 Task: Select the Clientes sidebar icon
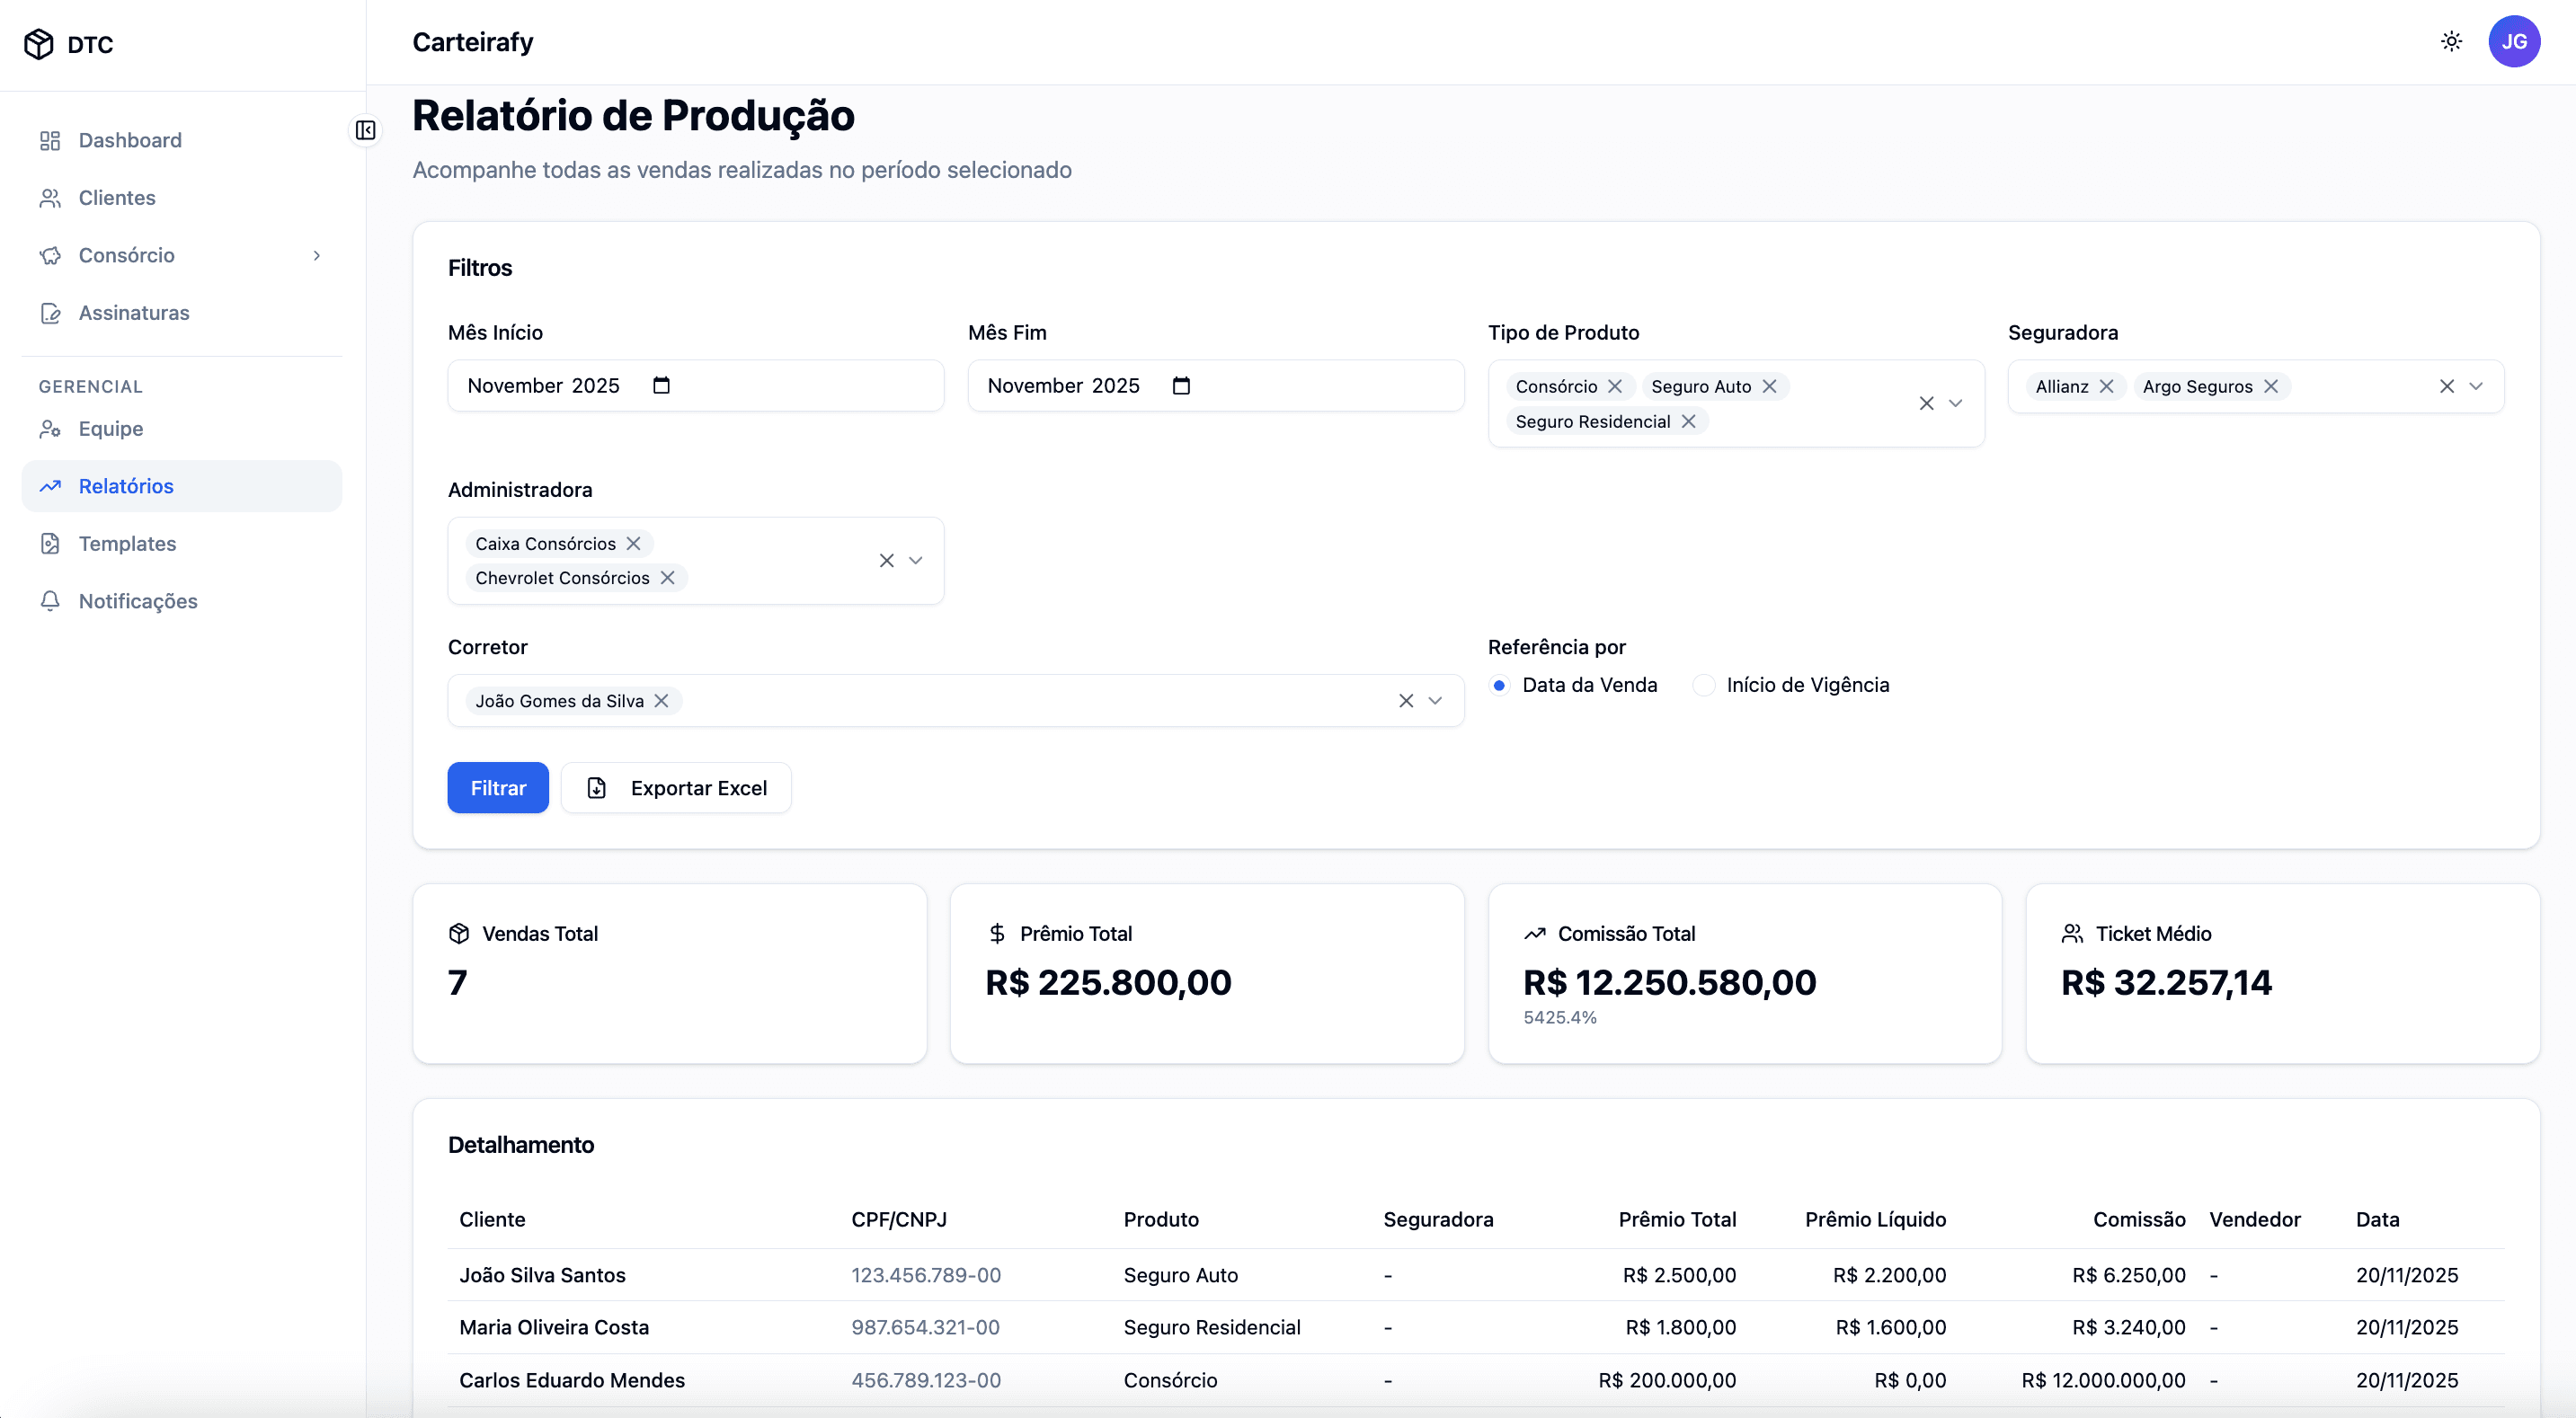click(x=51, y=197)
